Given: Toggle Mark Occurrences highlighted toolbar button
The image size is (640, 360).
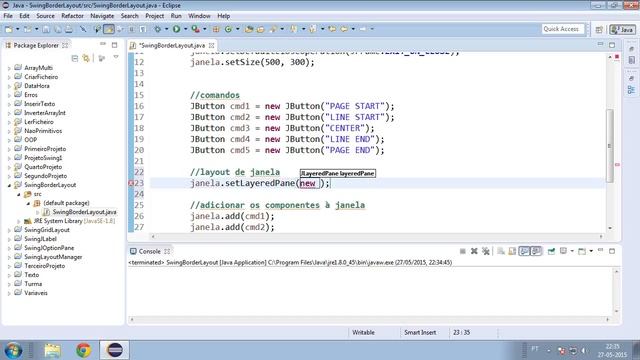Looking at the screenshot, I should 109,29.
